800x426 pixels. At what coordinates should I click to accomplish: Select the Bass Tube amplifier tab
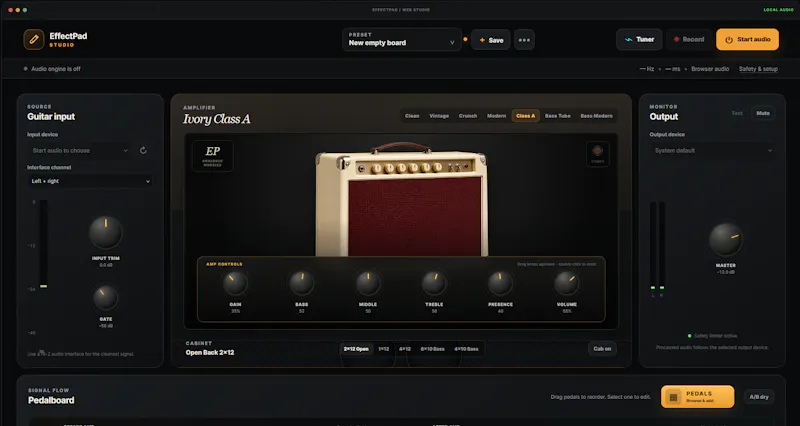pyautogui.click(x=558, y=116)
